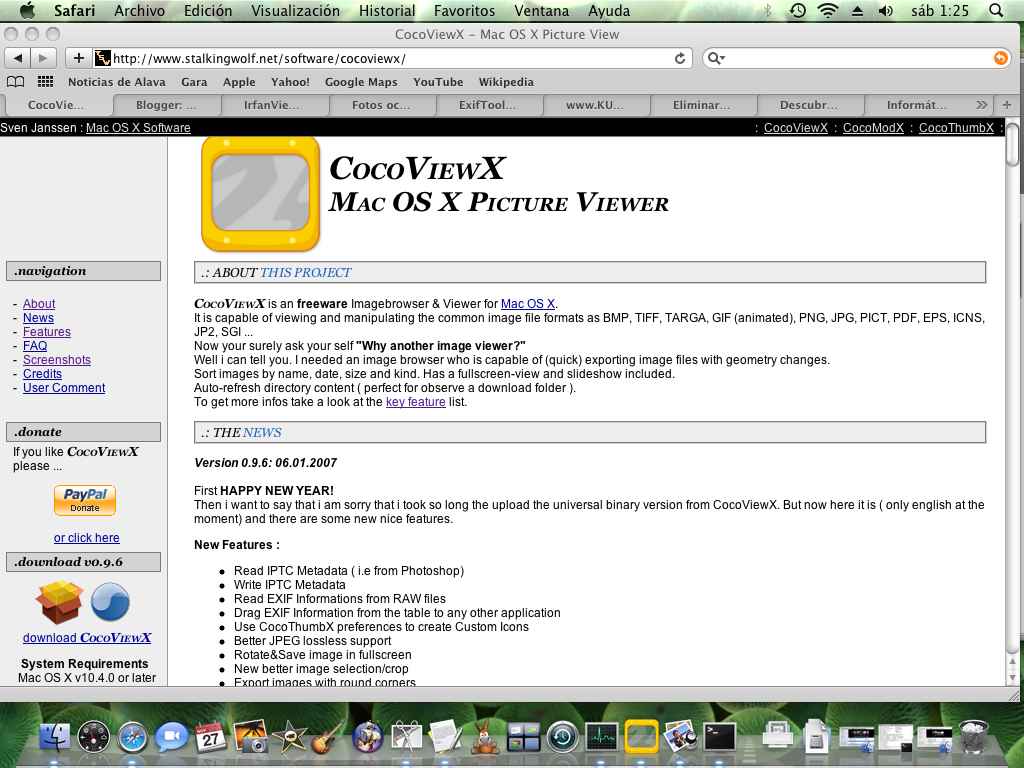The height and width of the screenshot is (768, 1024).
Task: Open Noticias de Alava bookmark
Action: click(x=116, y=82)
